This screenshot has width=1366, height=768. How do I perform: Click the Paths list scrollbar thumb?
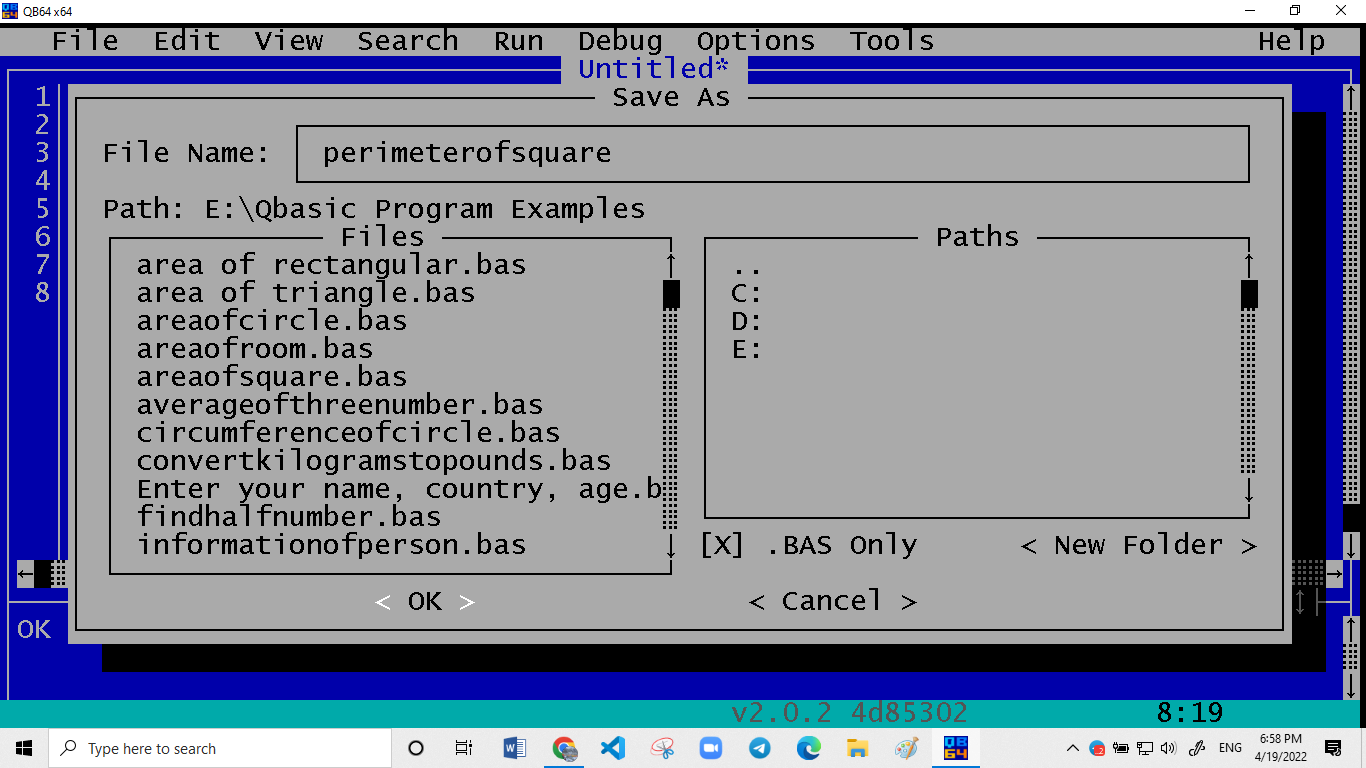pyautogui.click(x=1249, y=294)
